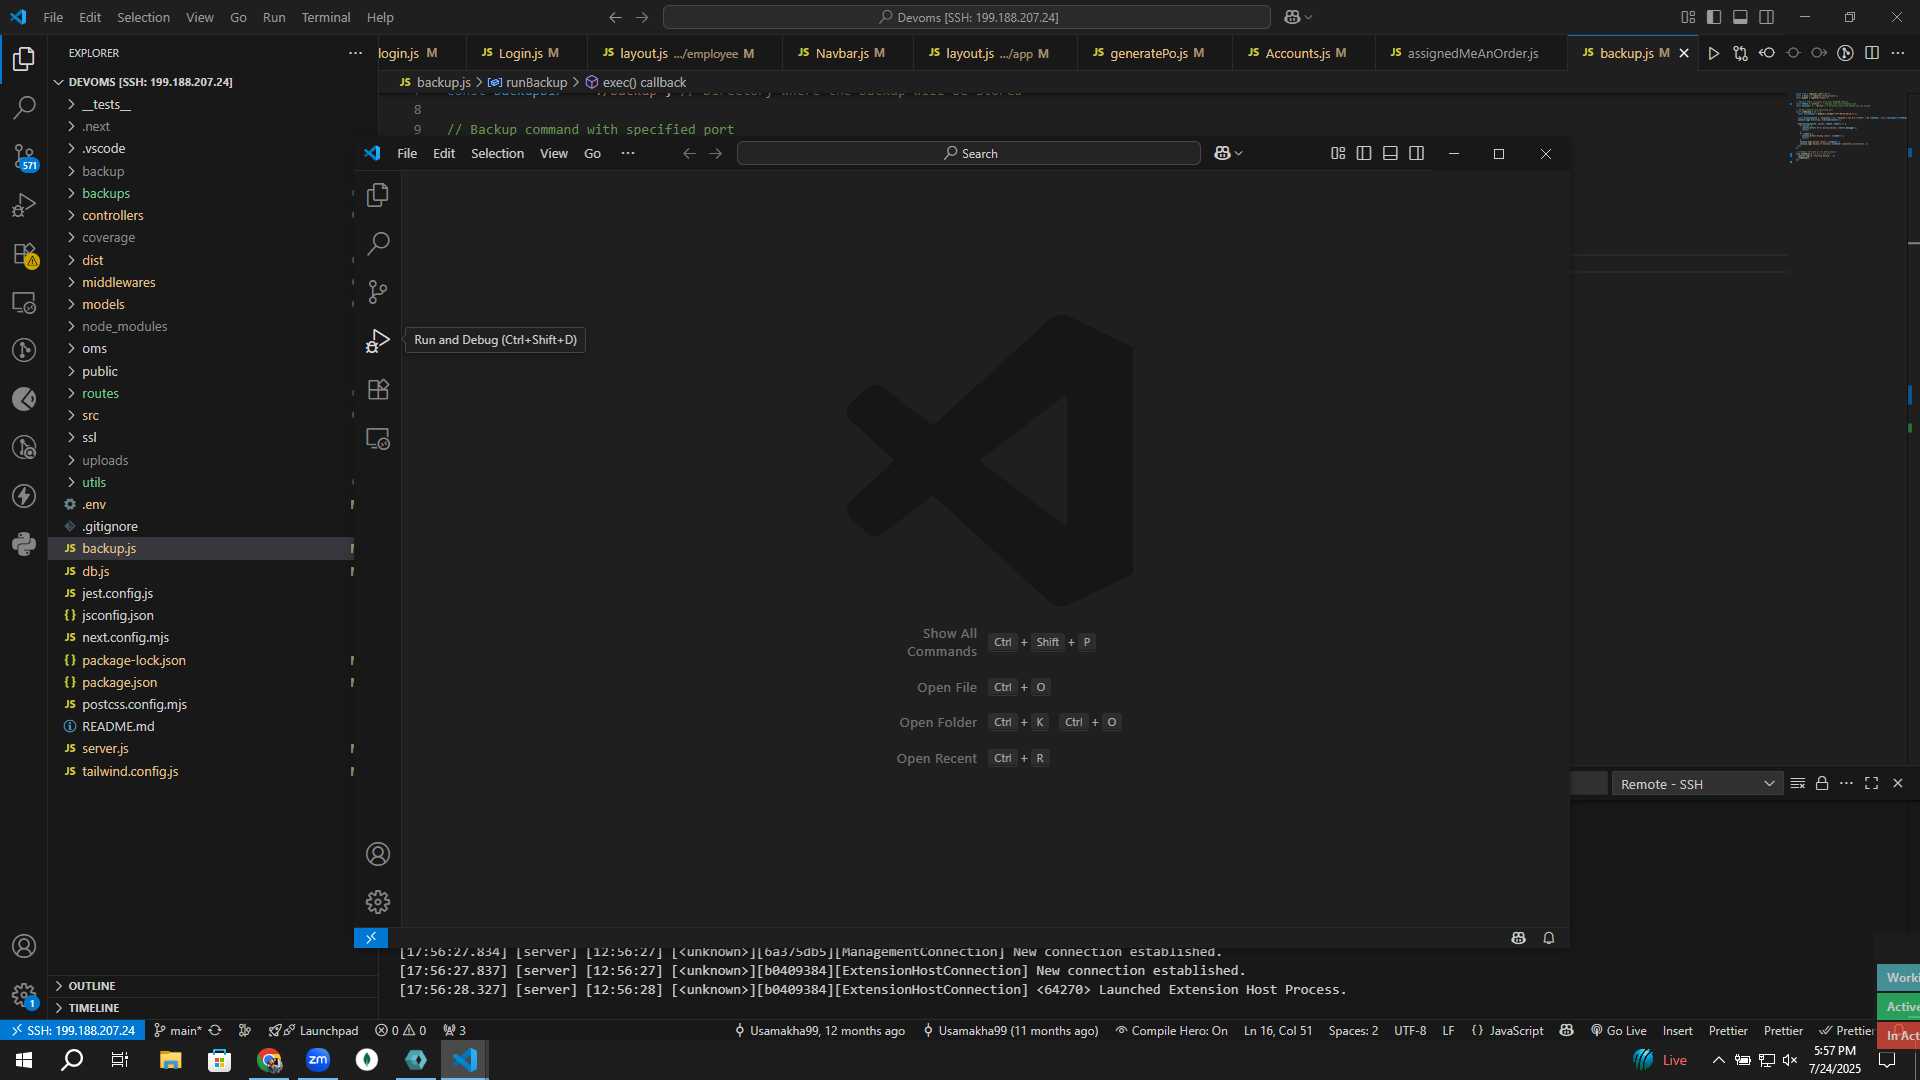Screen dimensions: 1920x1080
Task: Split editor right in main window
Action: click(1872, 53)
